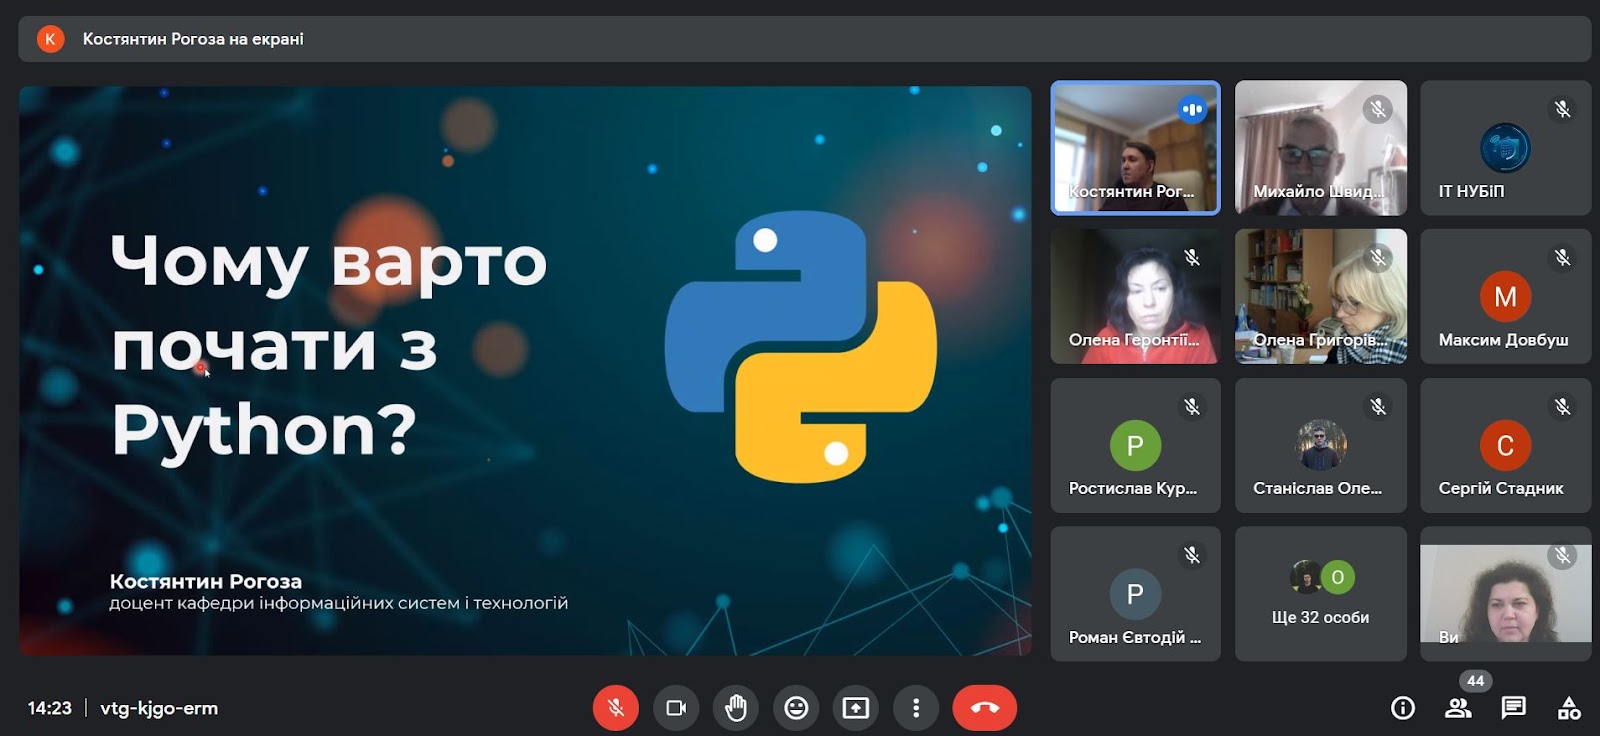Viewport: 1600px width, 736px height.
Task: Click the 14:23 time display
Action: point(50,708)
